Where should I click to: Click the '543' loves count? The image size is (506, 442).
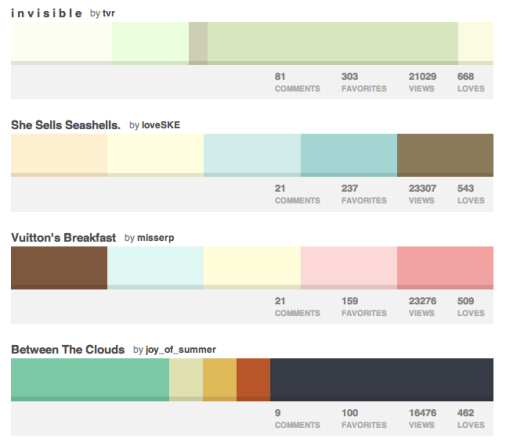click(x=466, y=188)
